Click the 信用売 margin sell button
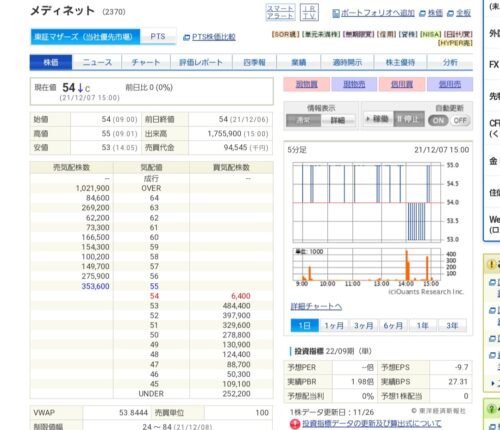 click(x=450, y=84)
